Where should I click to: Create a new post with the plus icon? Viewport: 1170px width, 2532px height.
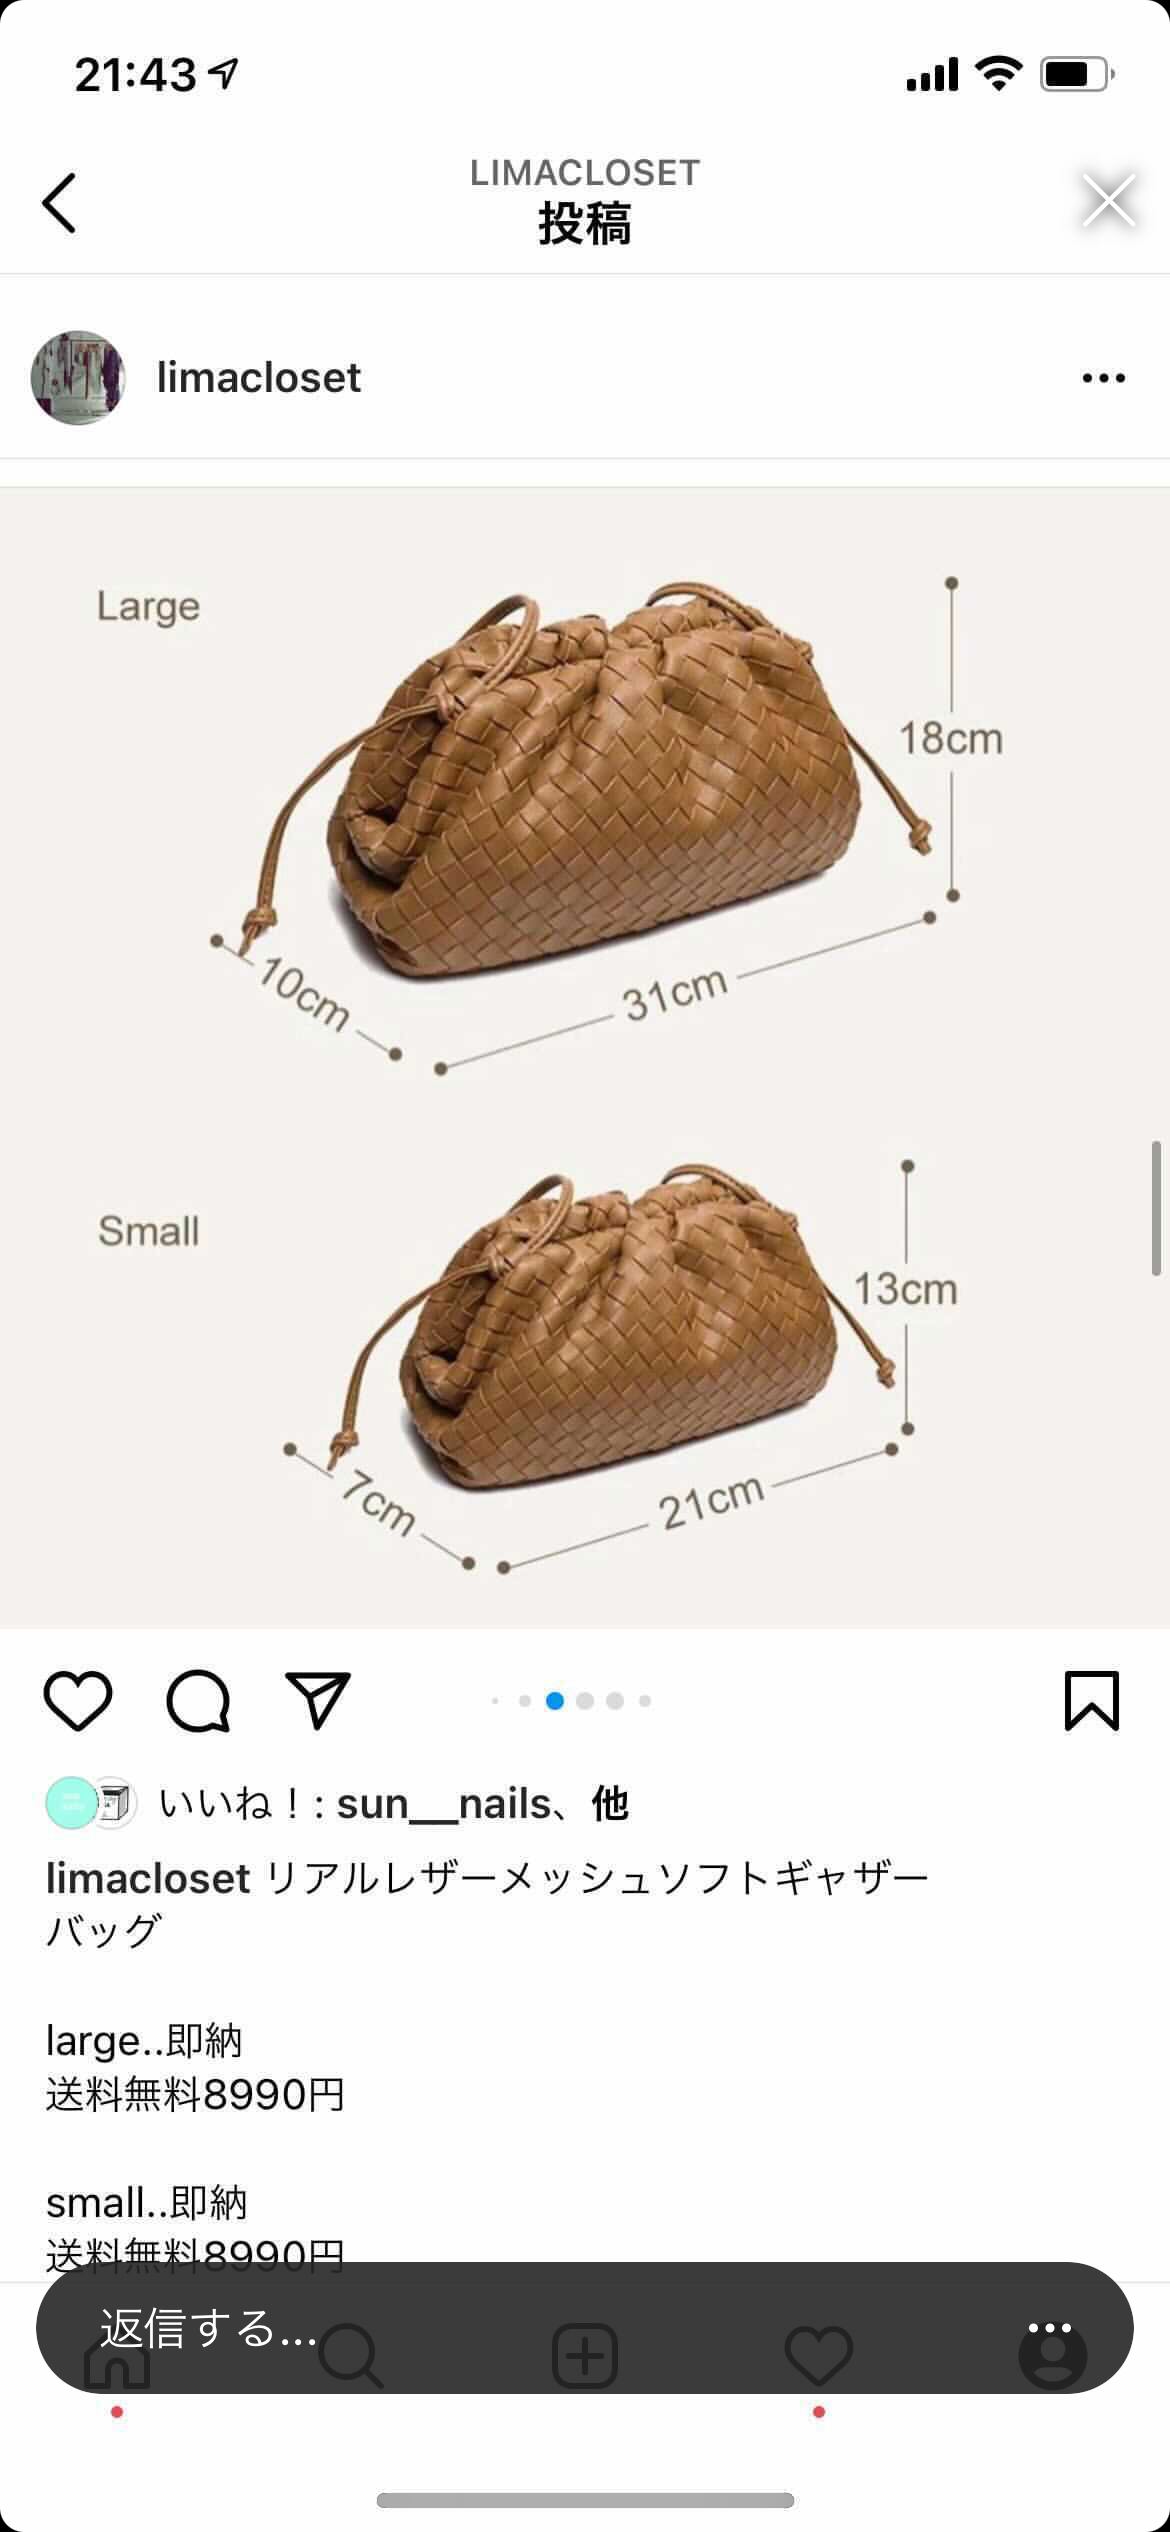coord(585,2356)
